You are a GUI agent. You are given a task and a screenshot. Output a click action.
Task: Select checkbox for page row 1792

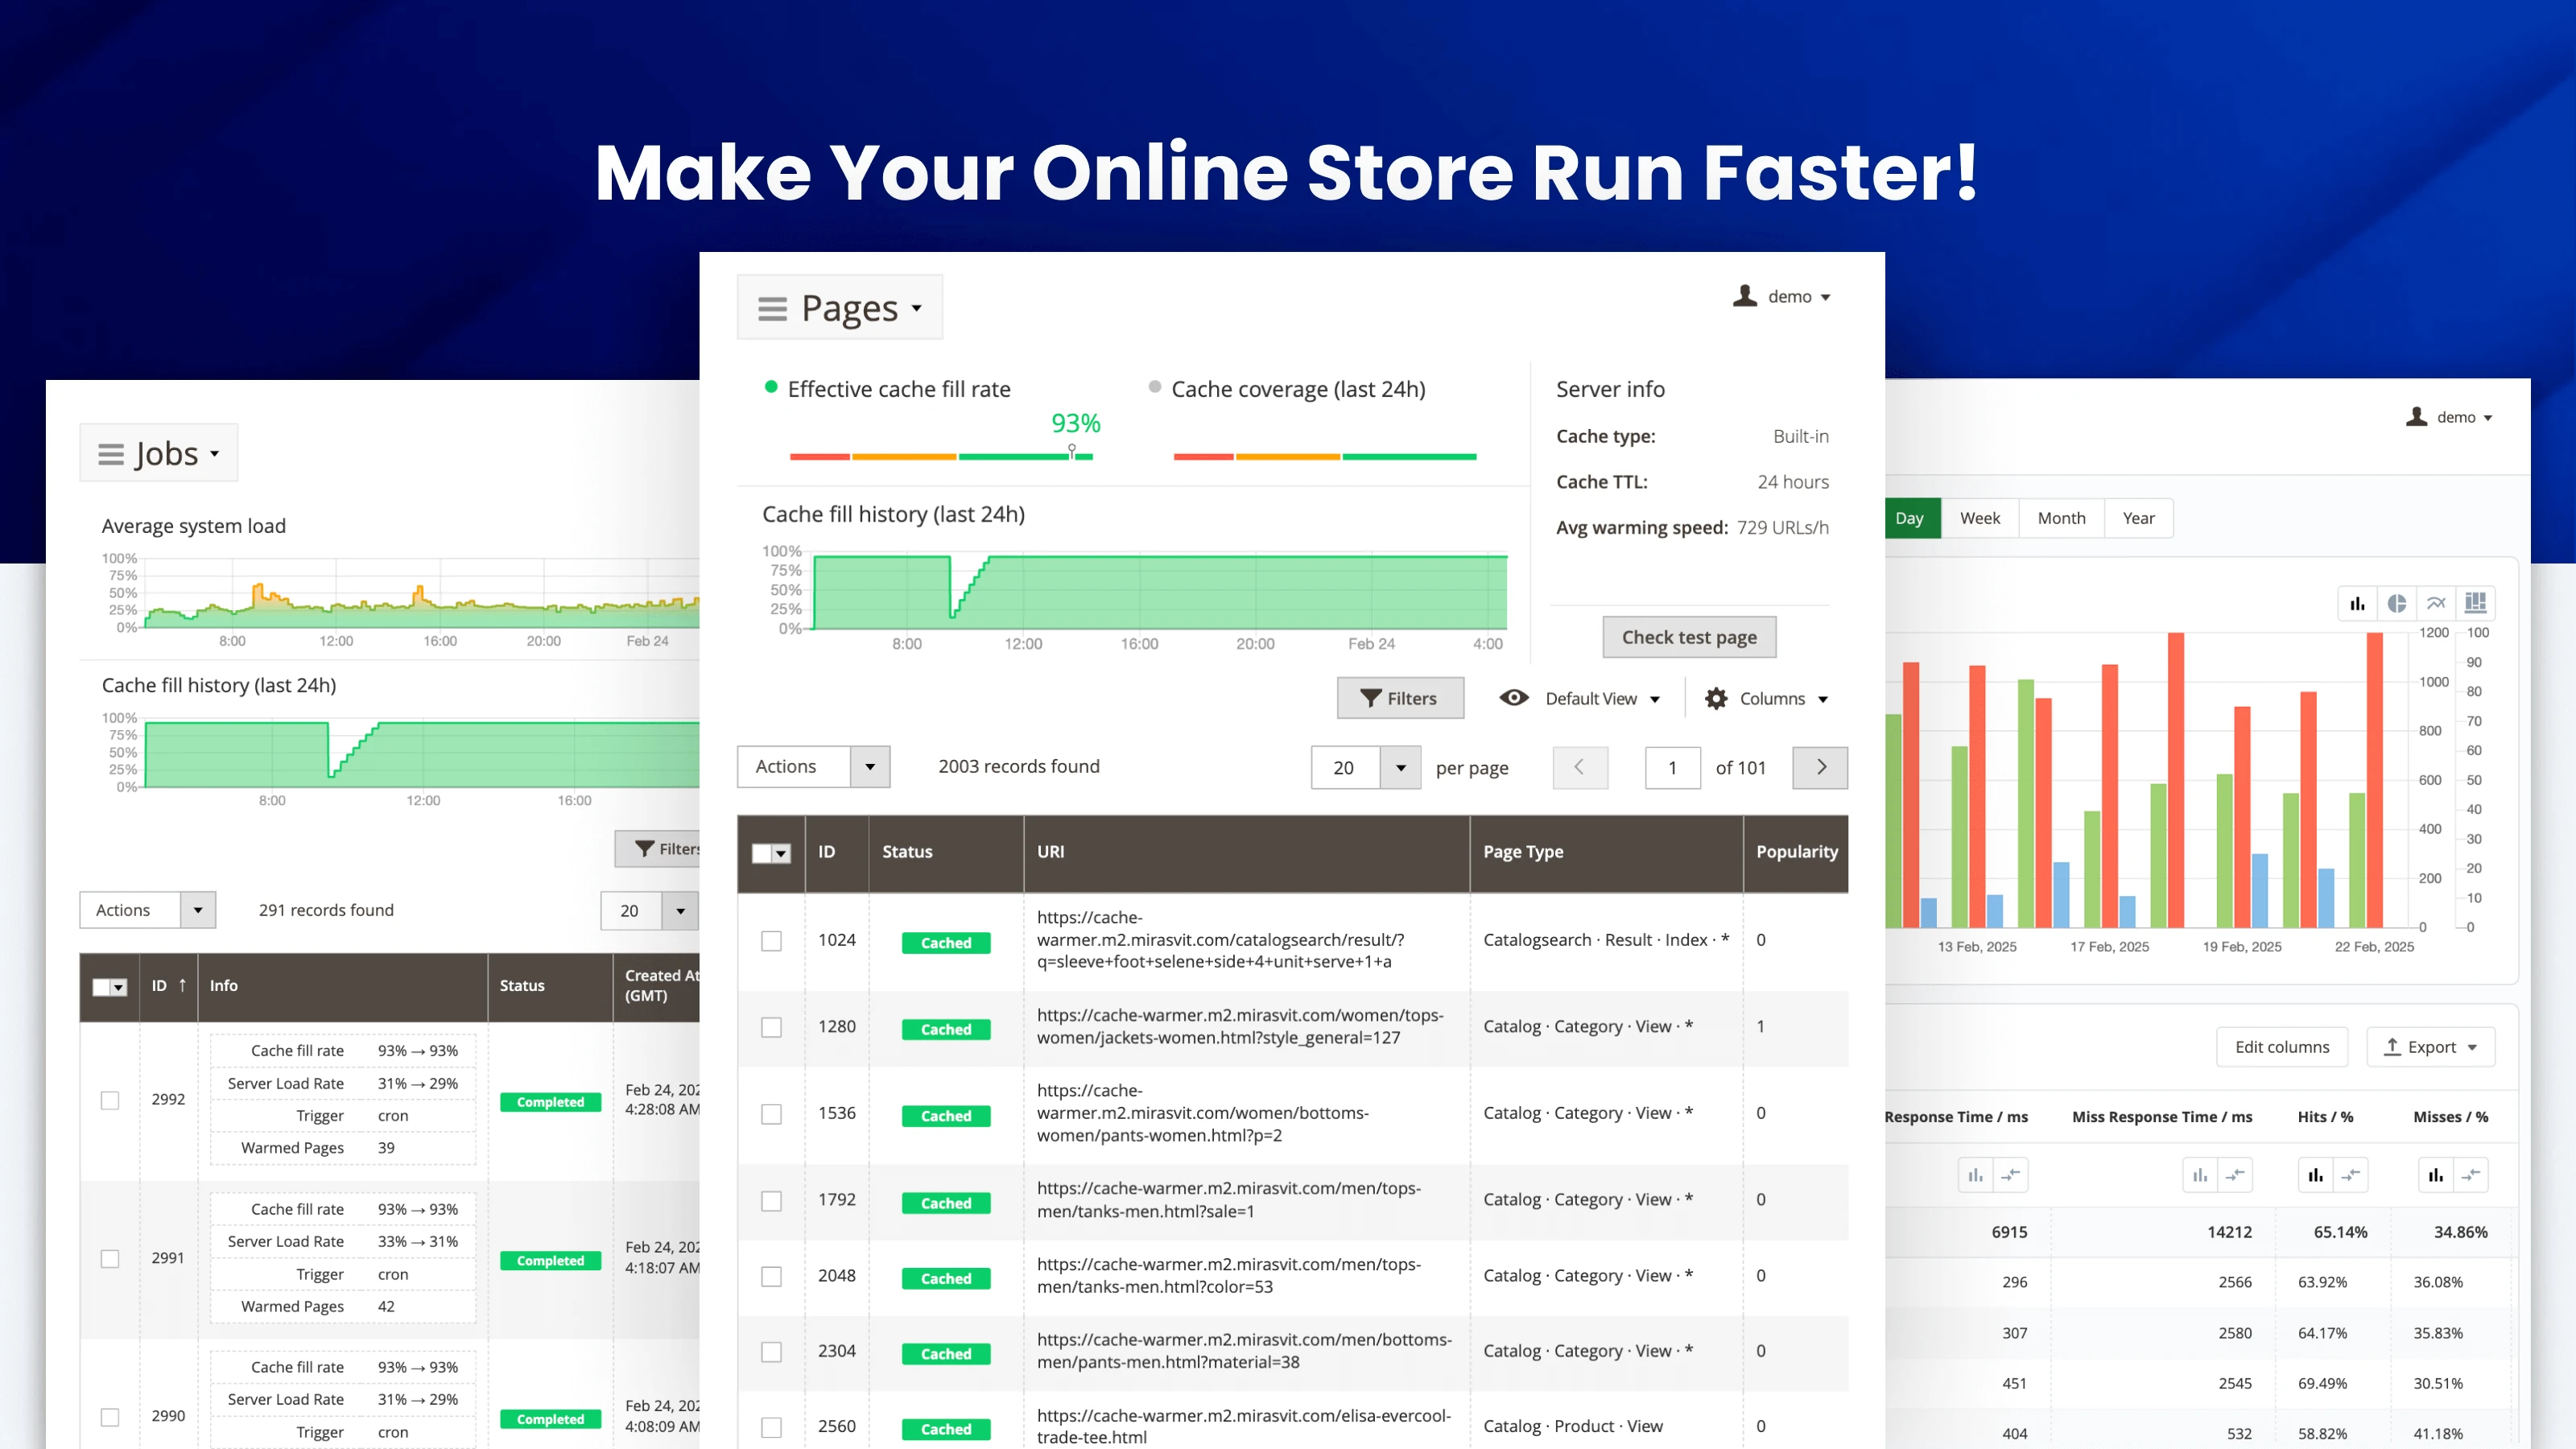click(x=771, y=1201)
